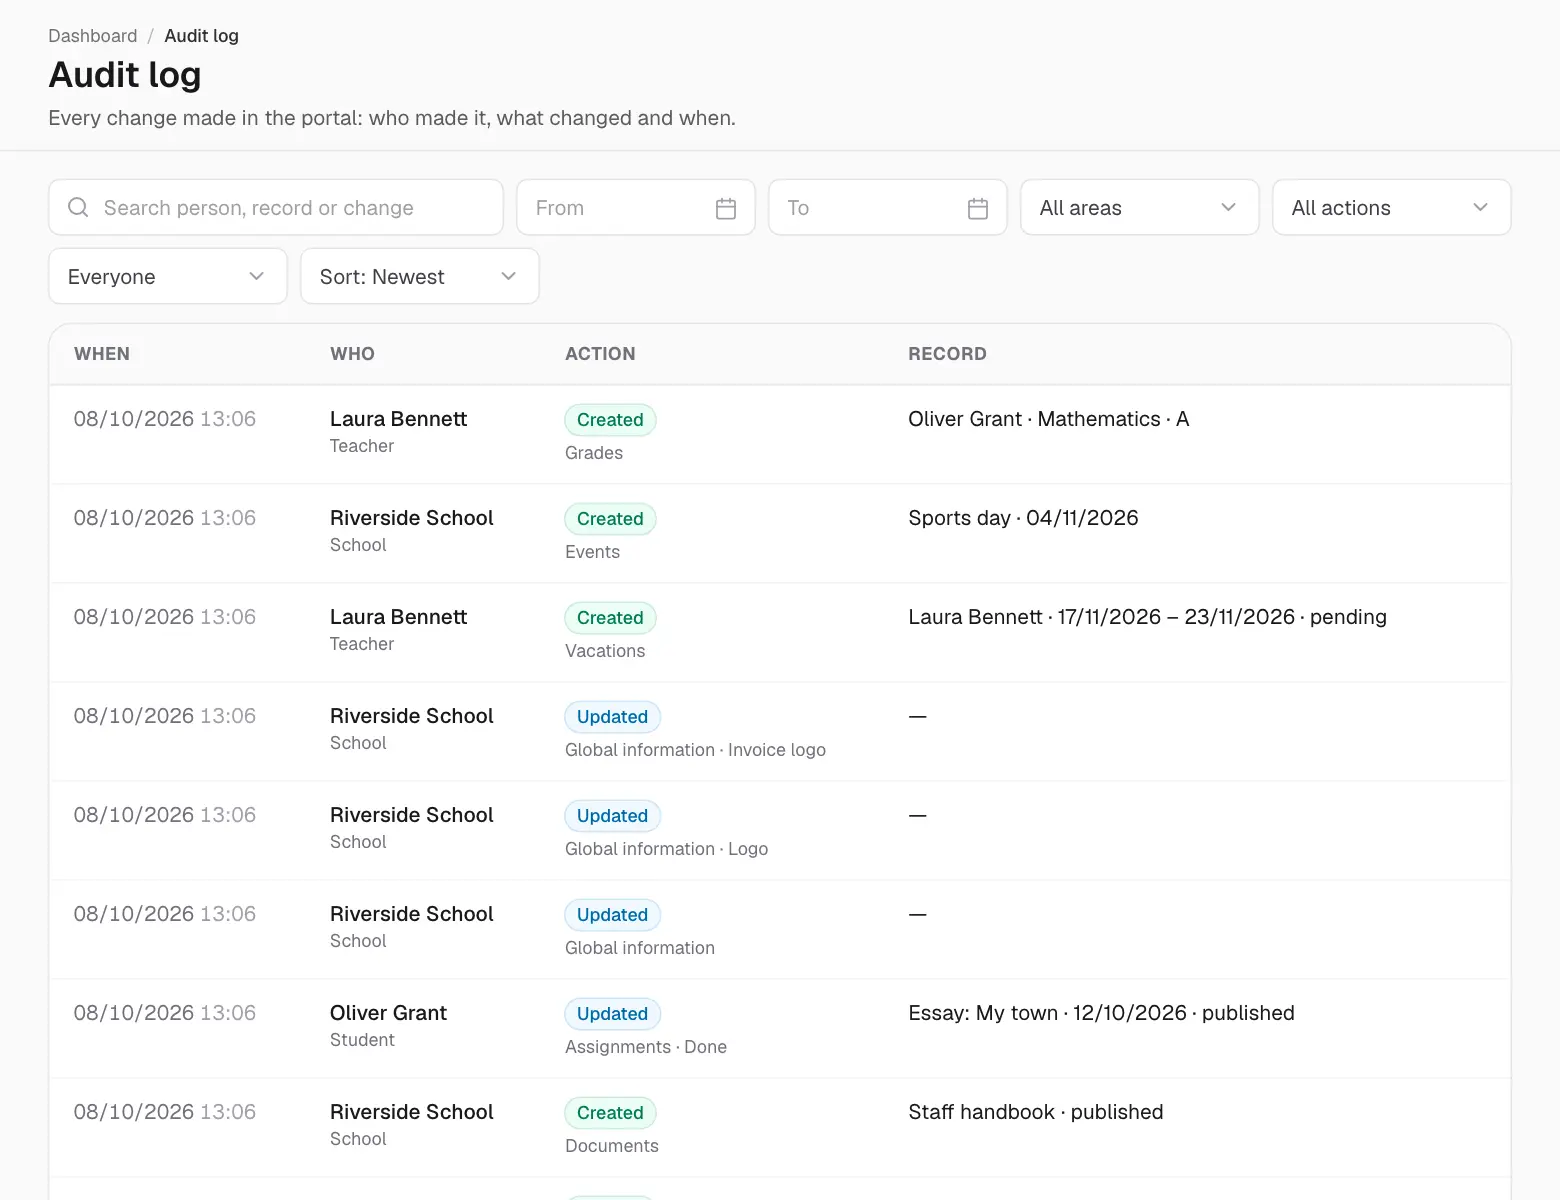The width and height of the screenshot is (1560, 1200).
Task: Click the All actions chevron arrow
Action: pos(1481,208)
